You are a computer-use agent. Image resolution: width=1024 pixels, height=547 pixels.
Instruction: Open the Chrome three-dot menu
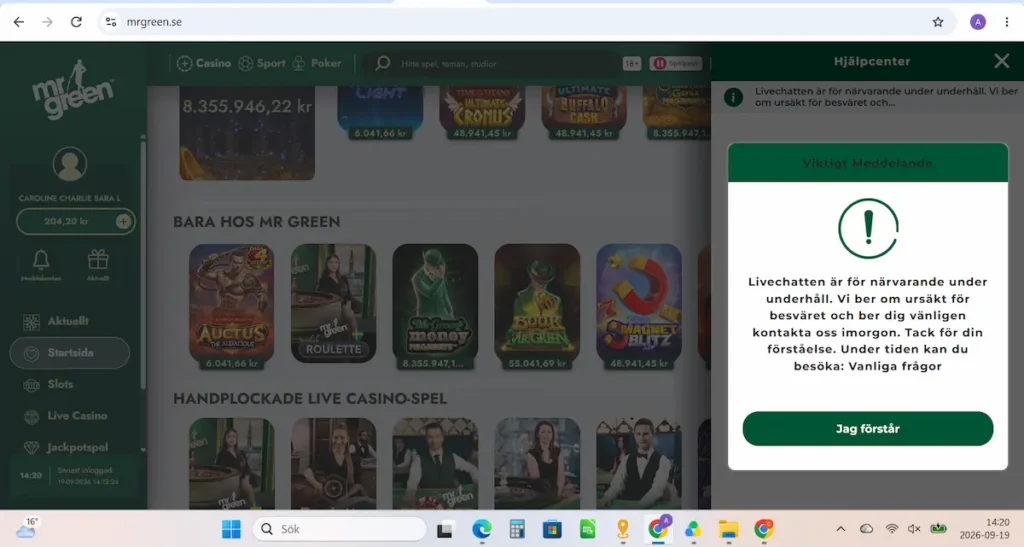[x=1006, y=22]
